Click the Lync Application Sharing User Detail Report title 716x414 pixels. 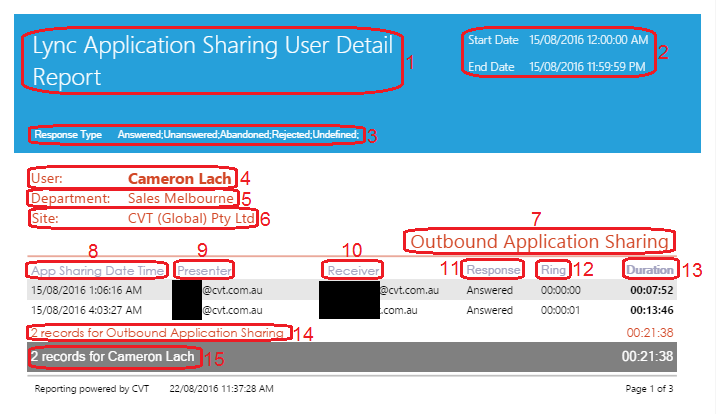(x=213, y=61)
